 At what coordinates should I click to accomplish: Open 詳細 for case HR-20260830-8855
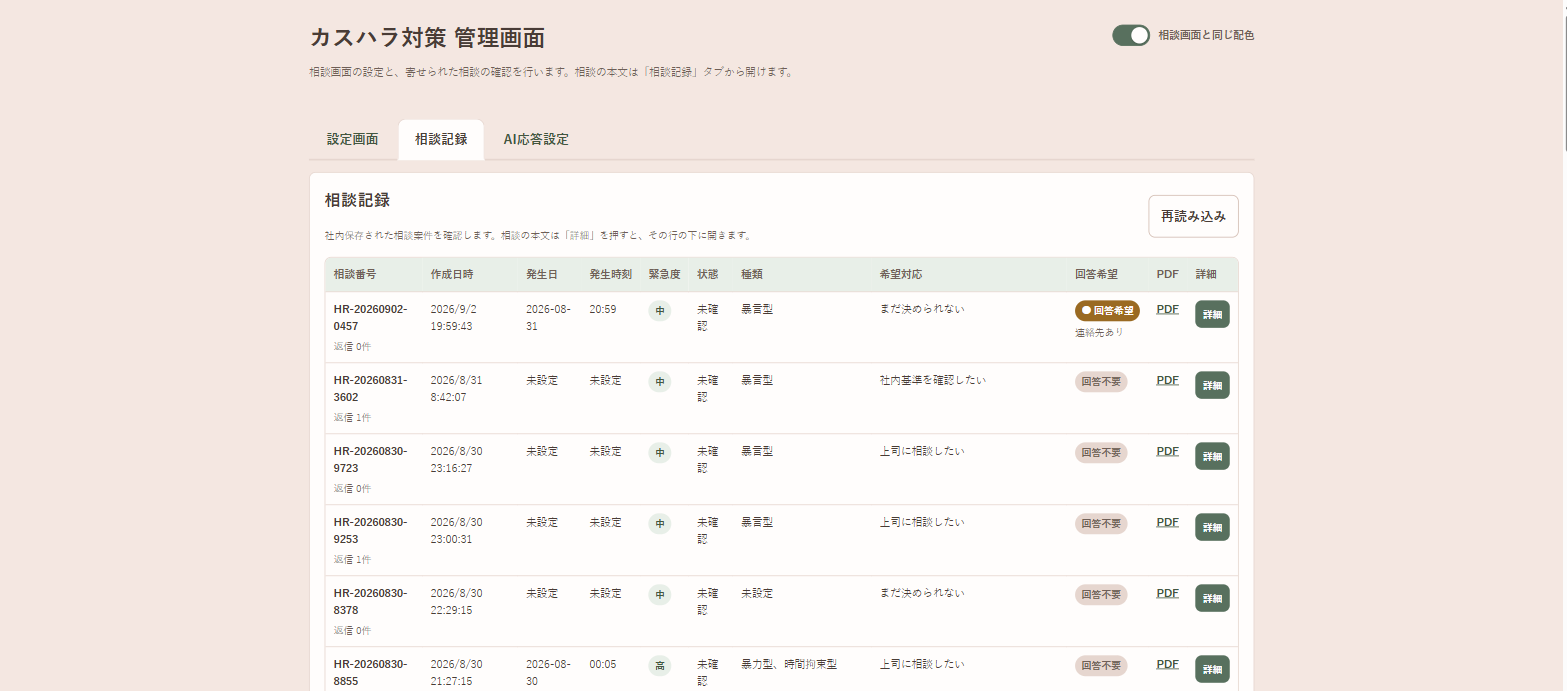(1212, 669)
